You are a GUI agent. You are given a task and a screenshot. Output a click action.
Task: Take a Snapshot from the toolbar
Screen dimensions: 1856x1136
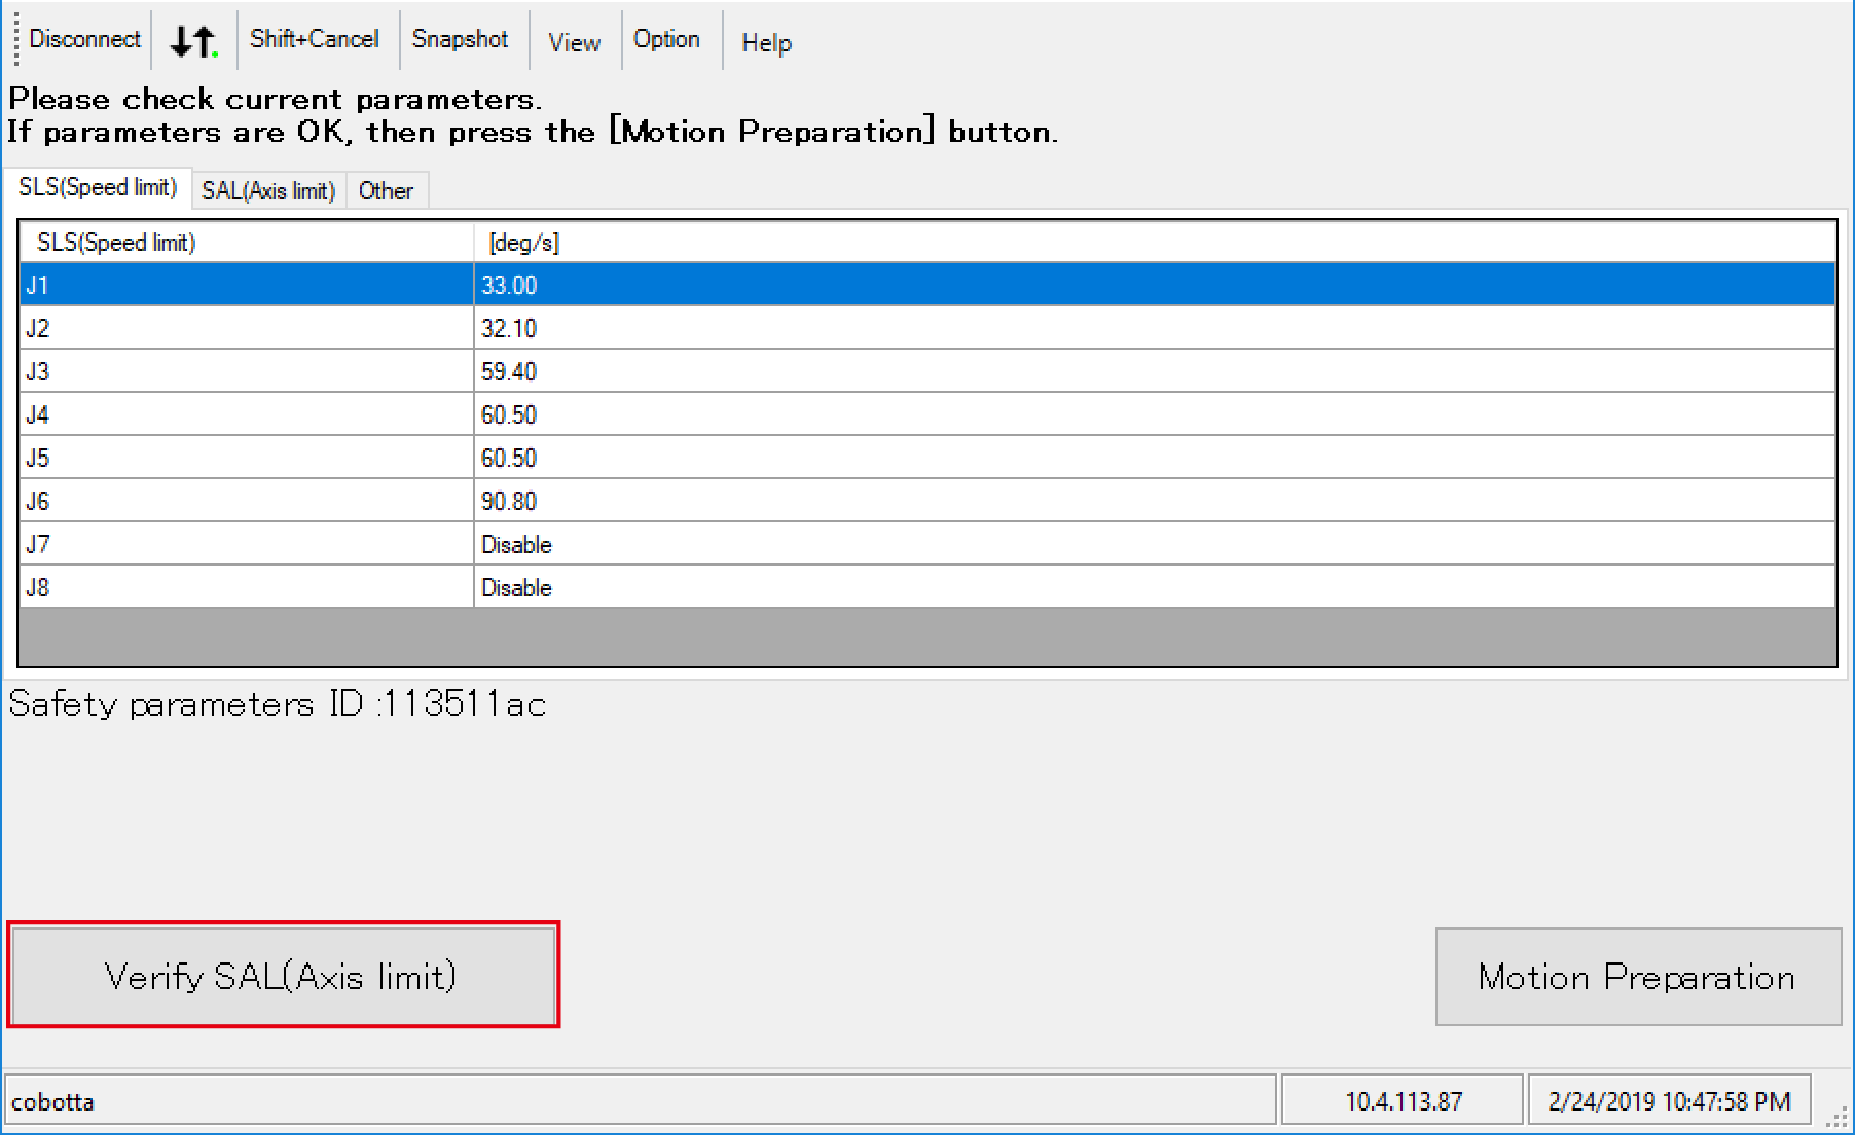coord(460,39)
